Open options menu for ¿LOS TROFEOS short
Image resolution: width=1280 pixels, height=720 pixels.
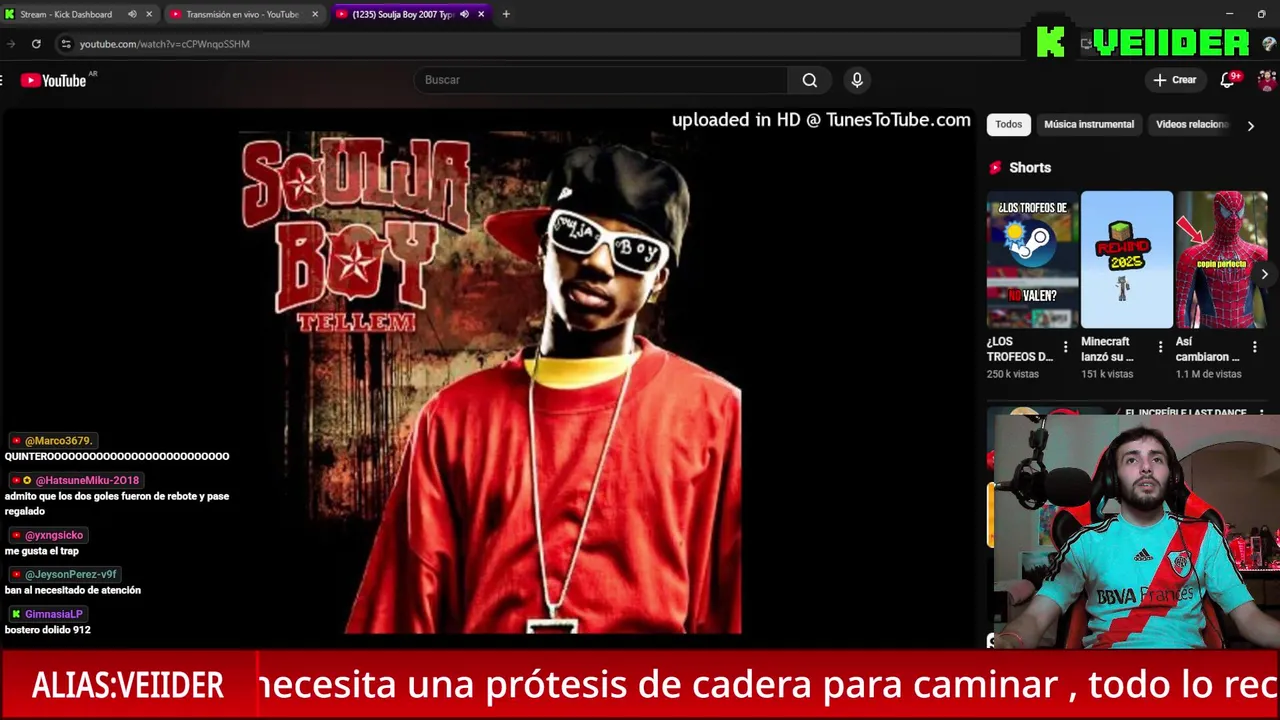(x=1065, y=347)
